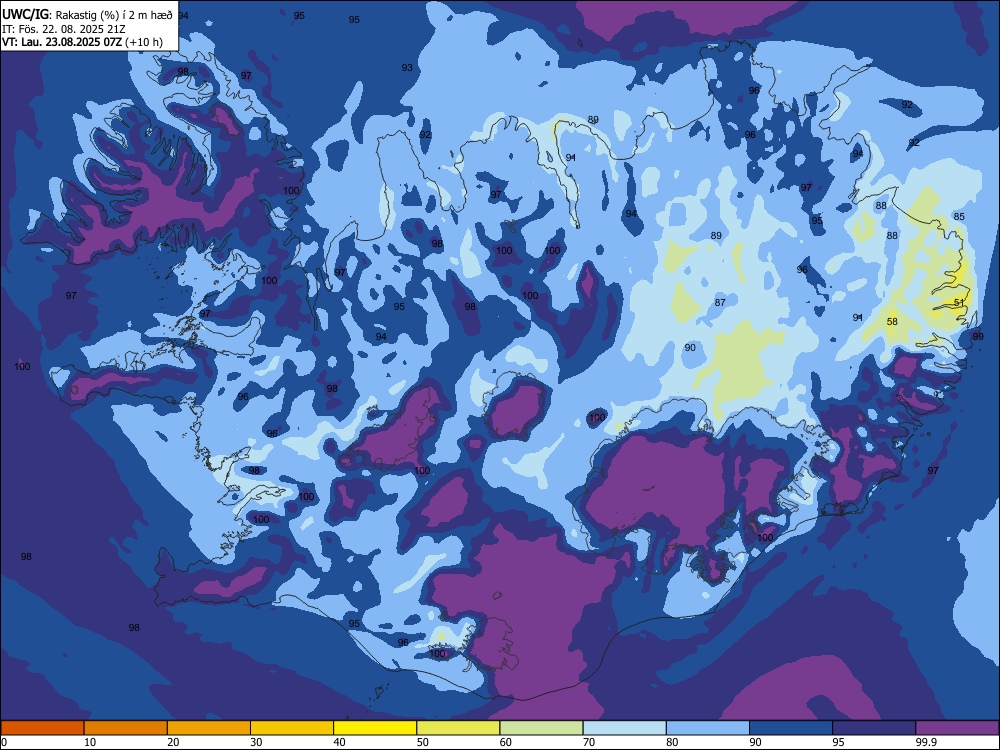Click the '93' humidity value on the map
The width and height of the screenshot is (1000, 750).
click(407, 68)
